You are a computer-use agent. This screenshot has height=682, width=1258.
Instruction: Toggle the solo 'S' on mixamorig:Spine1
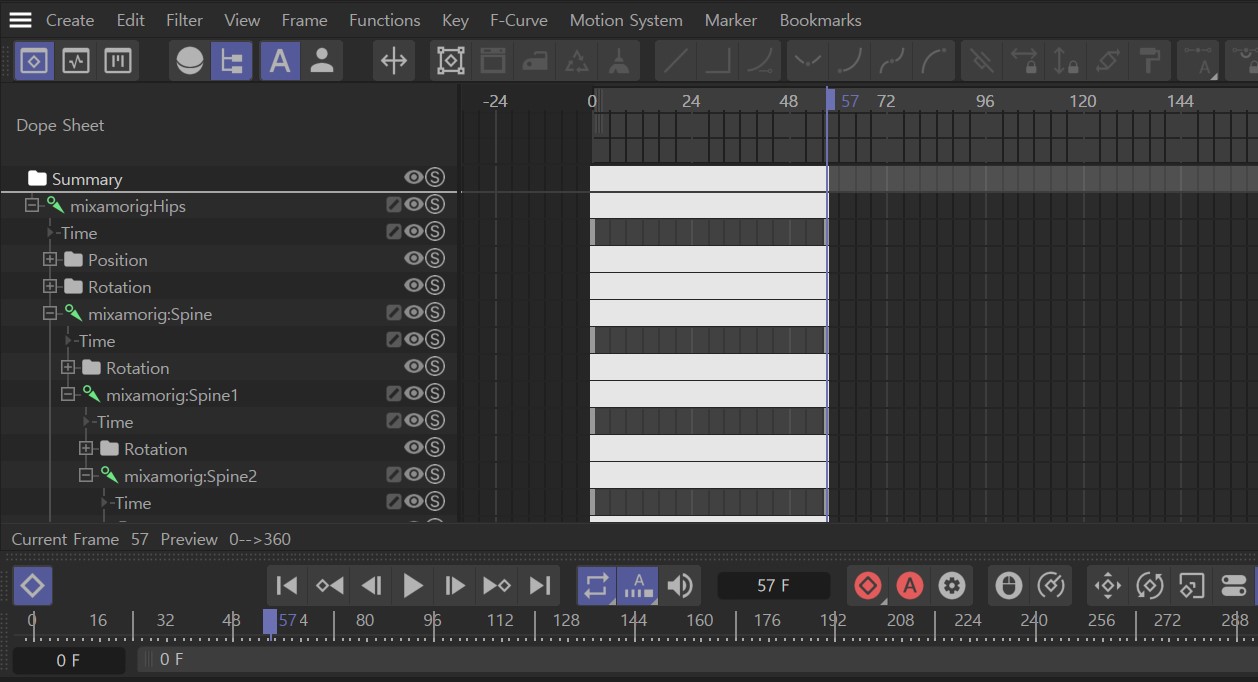tap(434, 393)
